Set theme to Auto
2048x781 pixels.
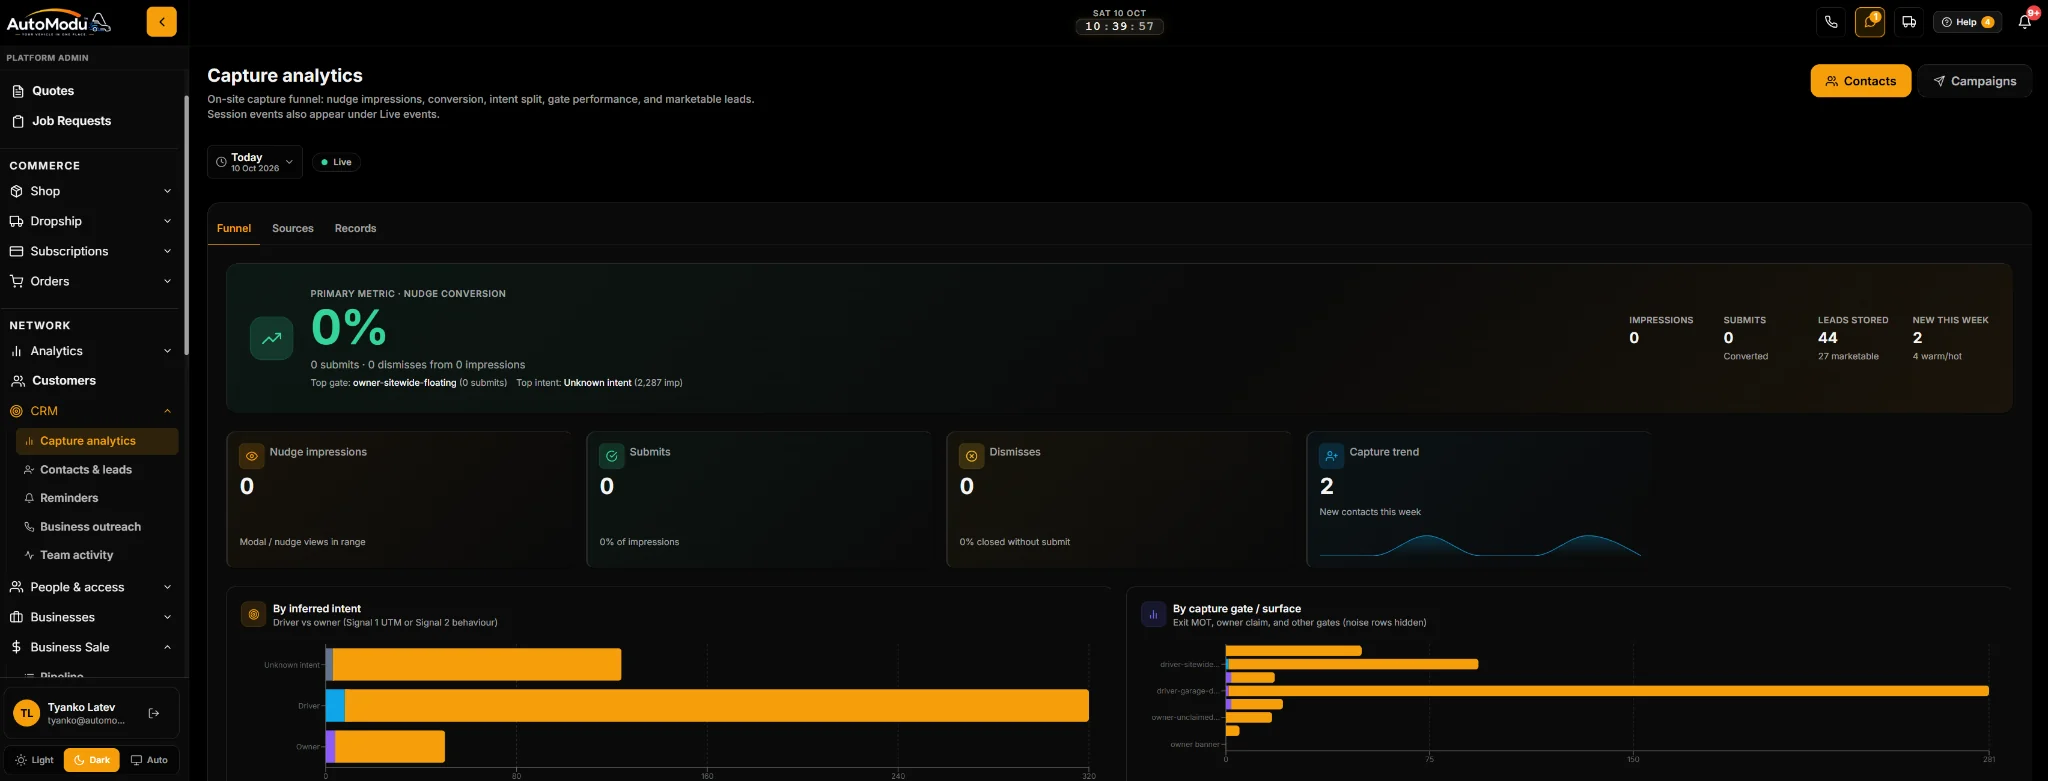click(x=149, y=760)
